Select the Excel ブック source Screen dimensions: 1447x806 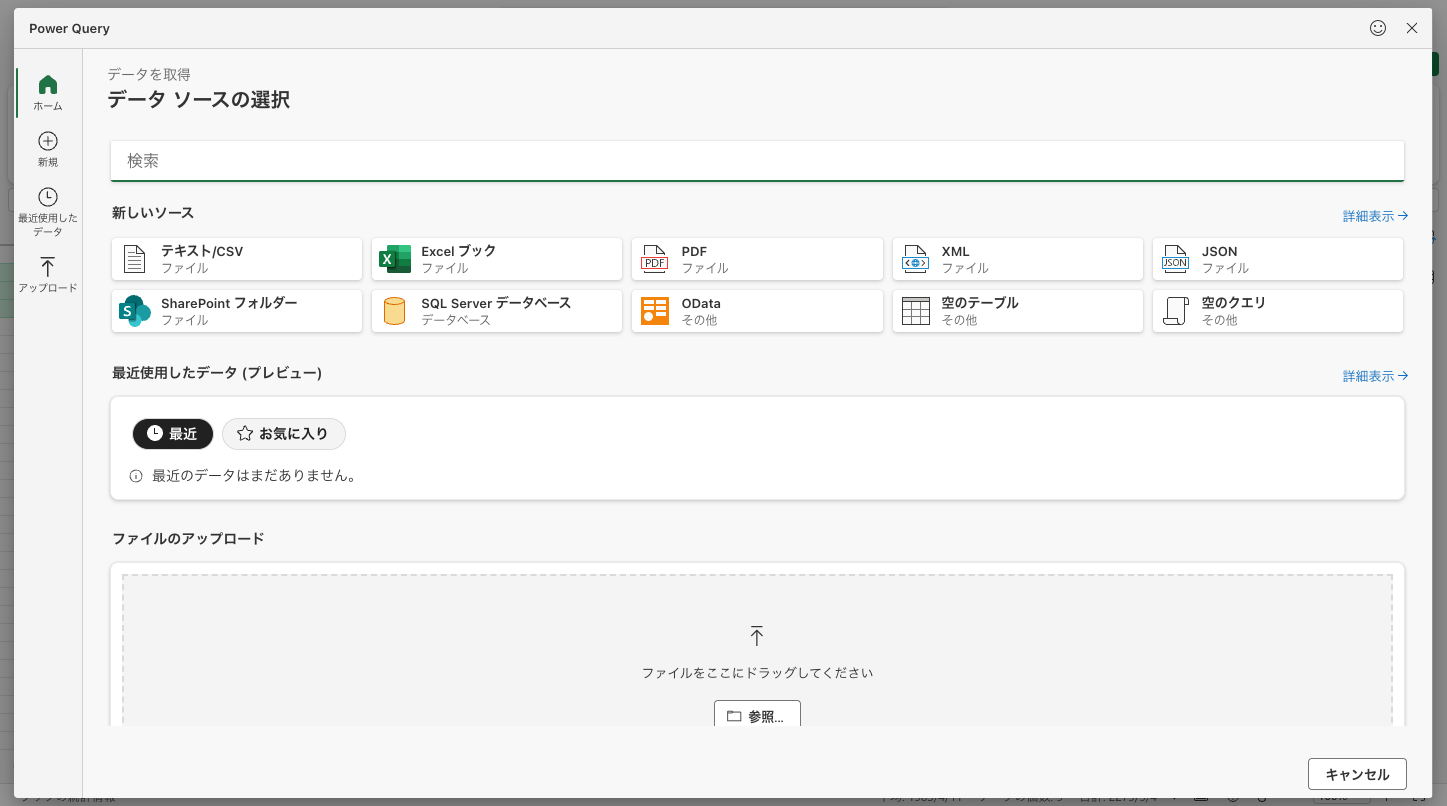(x=497, y=259)
